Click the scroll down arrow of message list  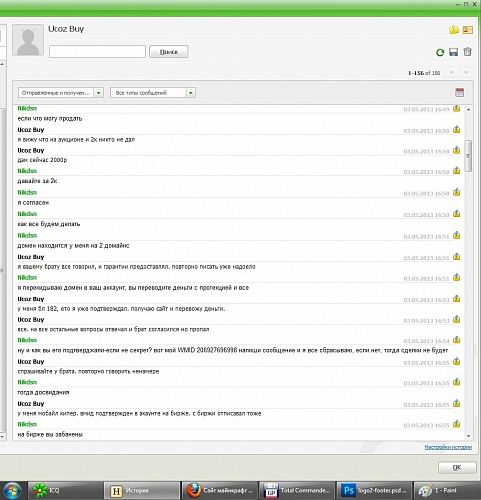click(468, 436)
